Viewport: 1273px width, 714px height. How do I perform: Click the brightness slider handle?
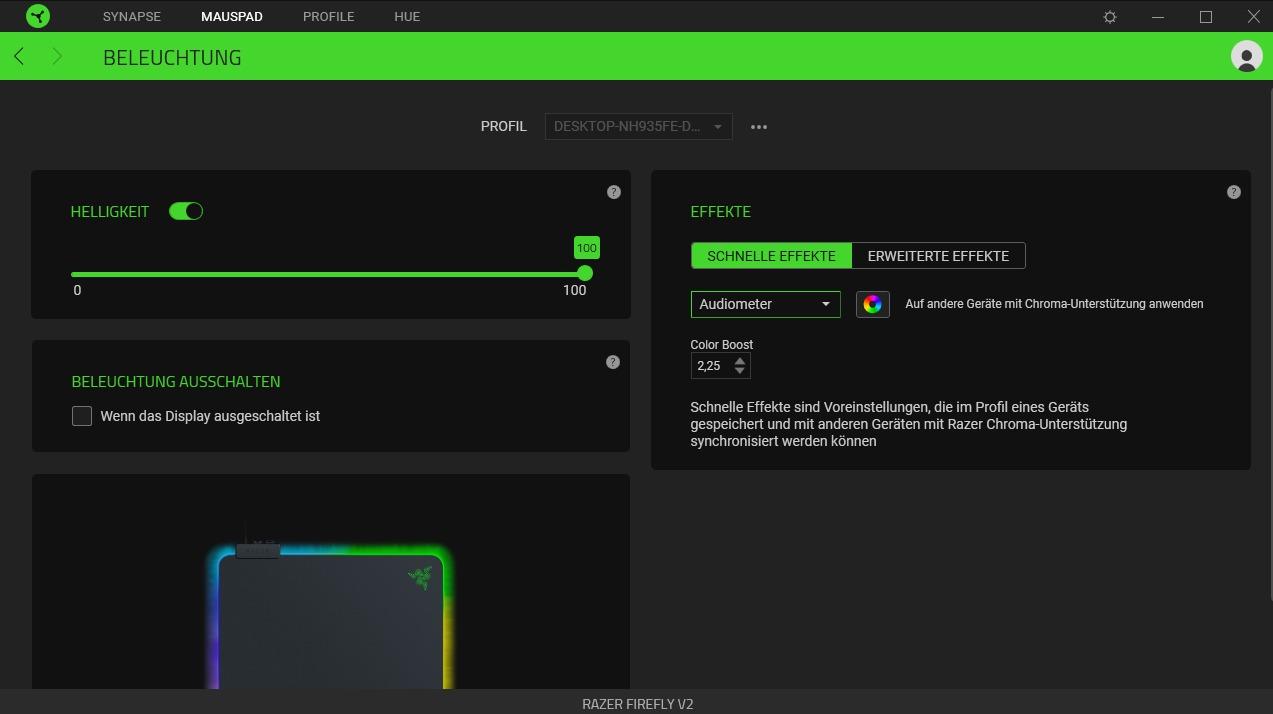tap(586, 273)
